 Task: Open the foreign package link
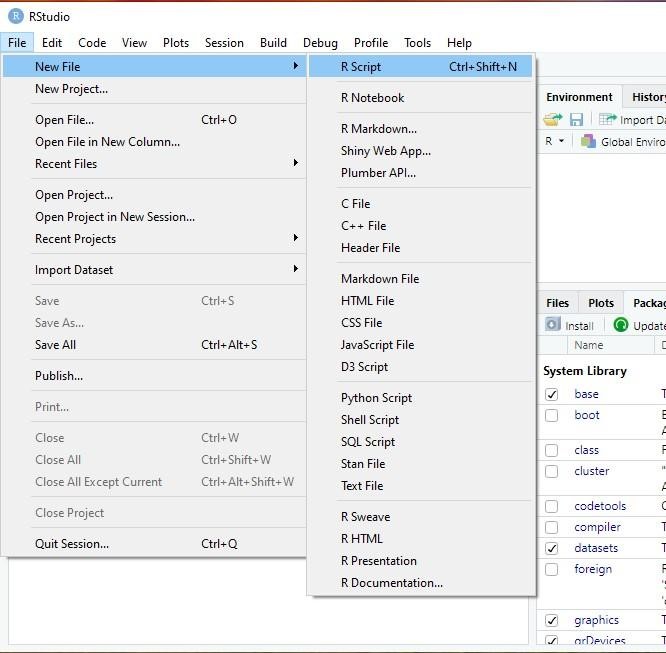593,569
